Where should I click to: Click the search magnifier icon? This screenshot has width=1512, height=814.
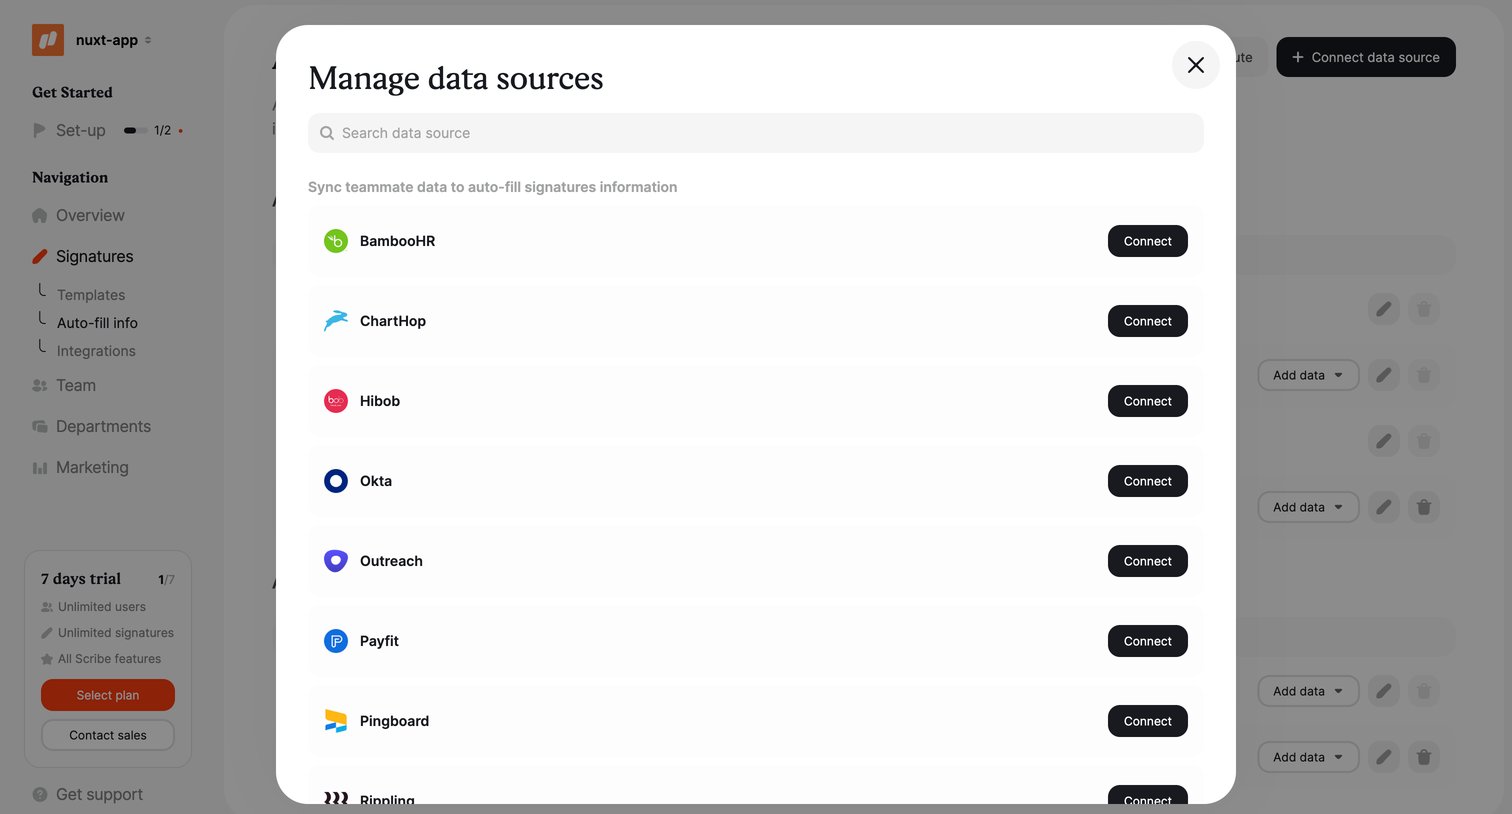coord(327,133)
